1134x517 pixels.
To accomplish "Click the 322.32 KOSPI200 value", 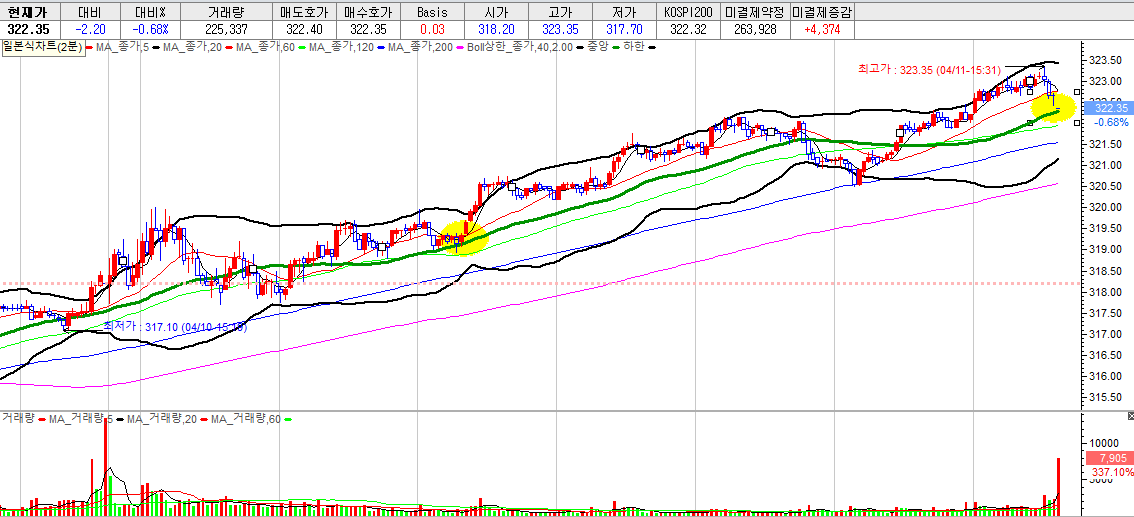I will (688, 30).
